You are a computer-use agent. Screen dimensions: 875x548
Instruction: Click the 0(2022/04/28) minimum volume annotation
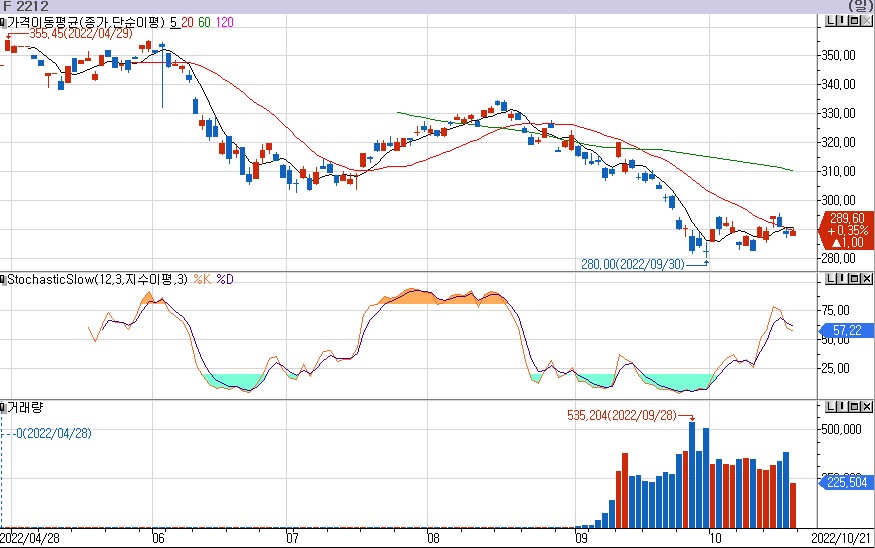click(x=54, y=433)
